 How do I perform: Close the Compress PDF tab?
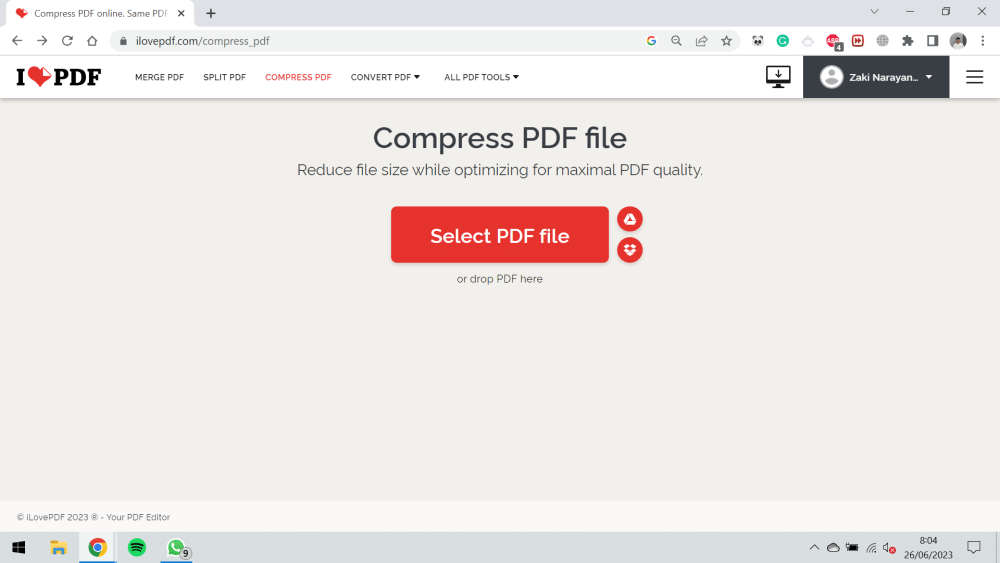181,13
